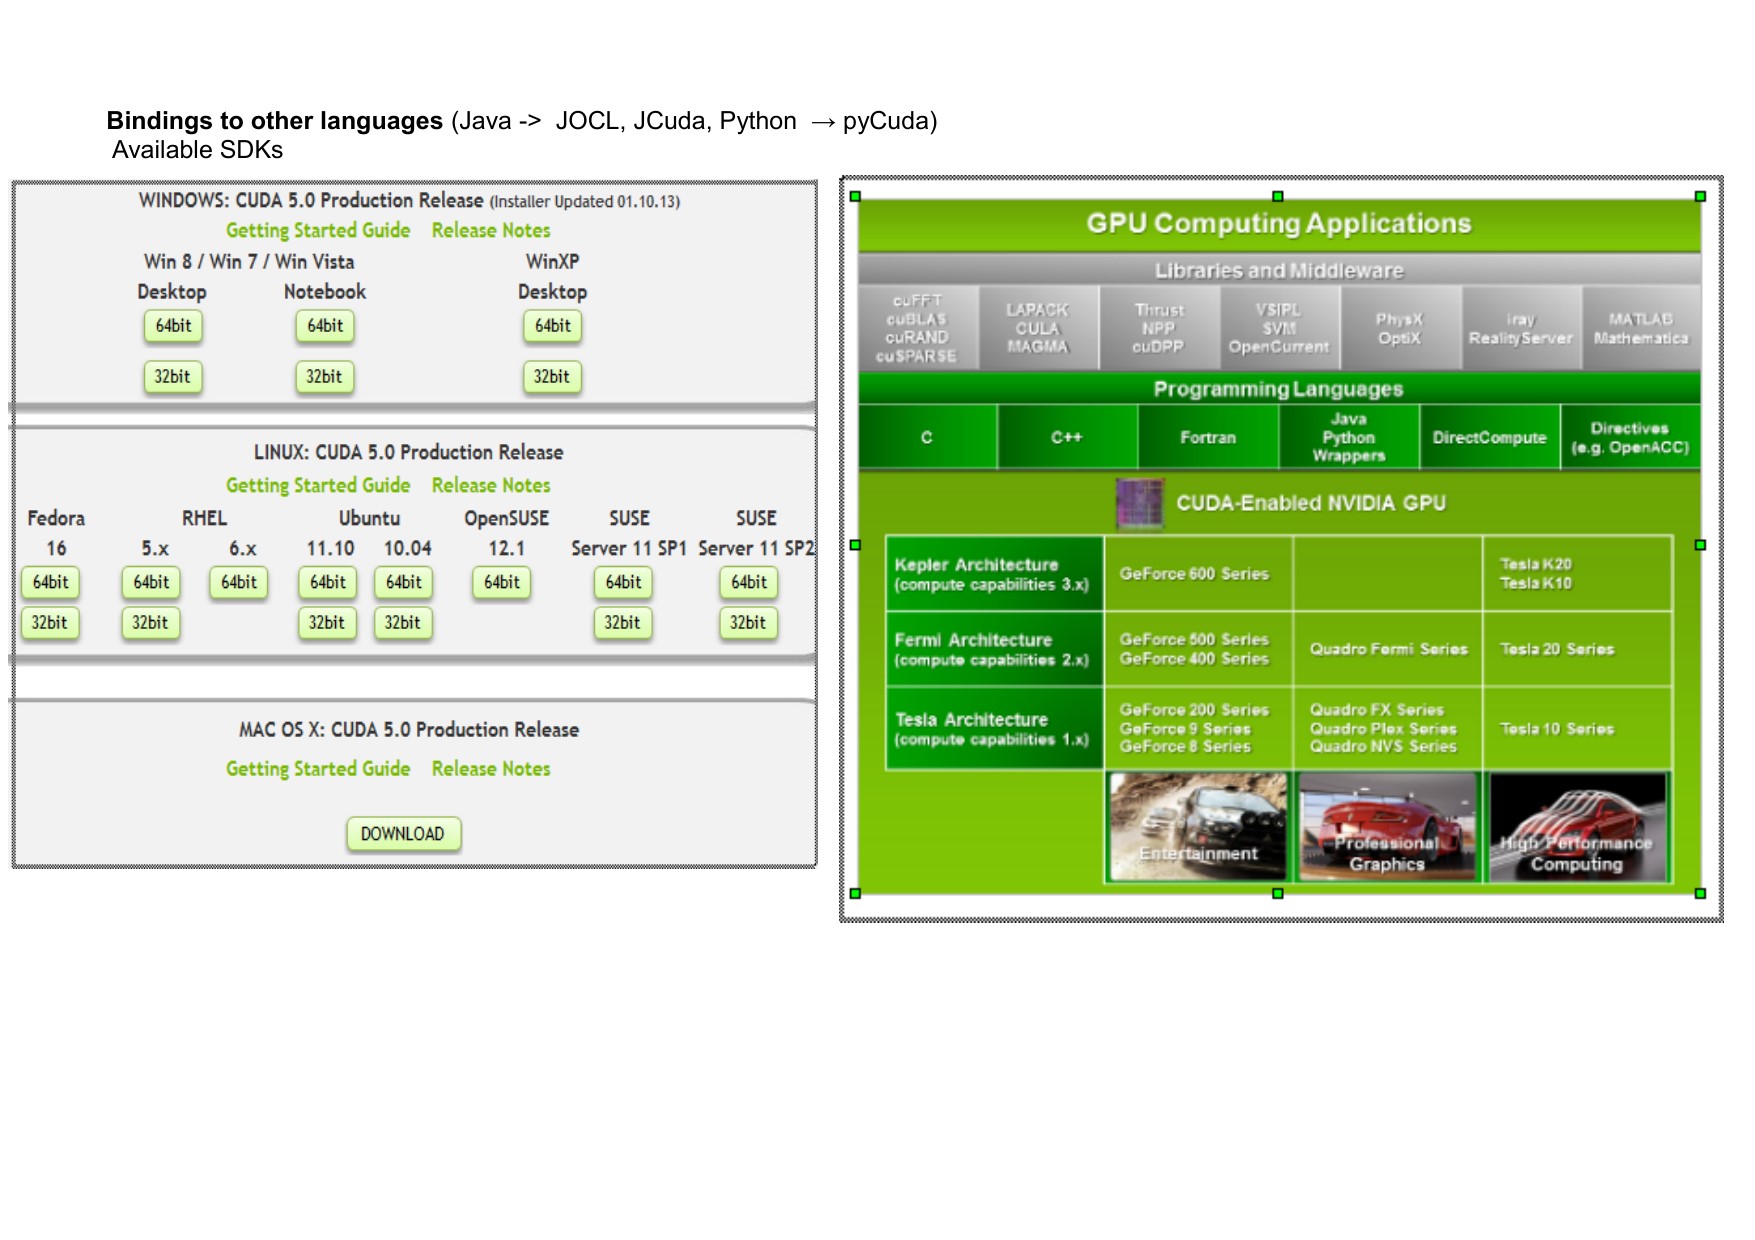Click the Ubuntu 10.04 32bit button
Viewport: 1755px width, 1240px height.
tap(403, 623)
